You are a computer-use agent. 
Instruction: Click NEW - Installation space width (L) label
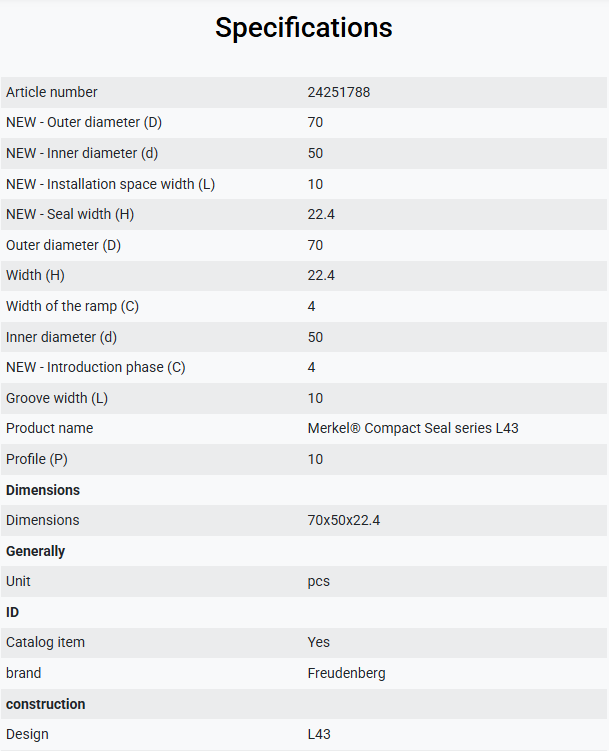pos(110,184)
